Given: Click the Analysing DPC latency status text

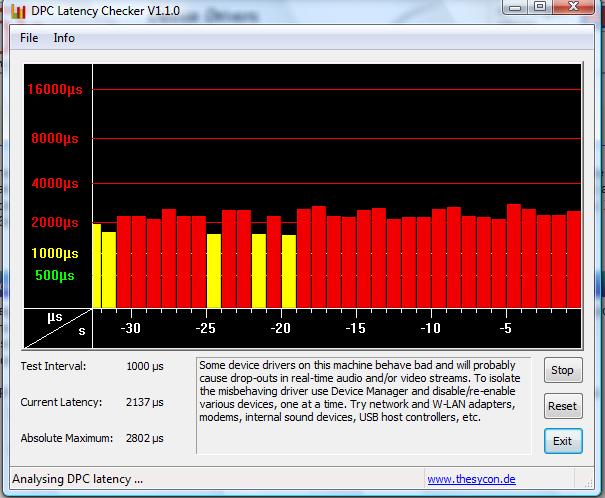Looking at the screenshot, I should [x=78, y=479].
